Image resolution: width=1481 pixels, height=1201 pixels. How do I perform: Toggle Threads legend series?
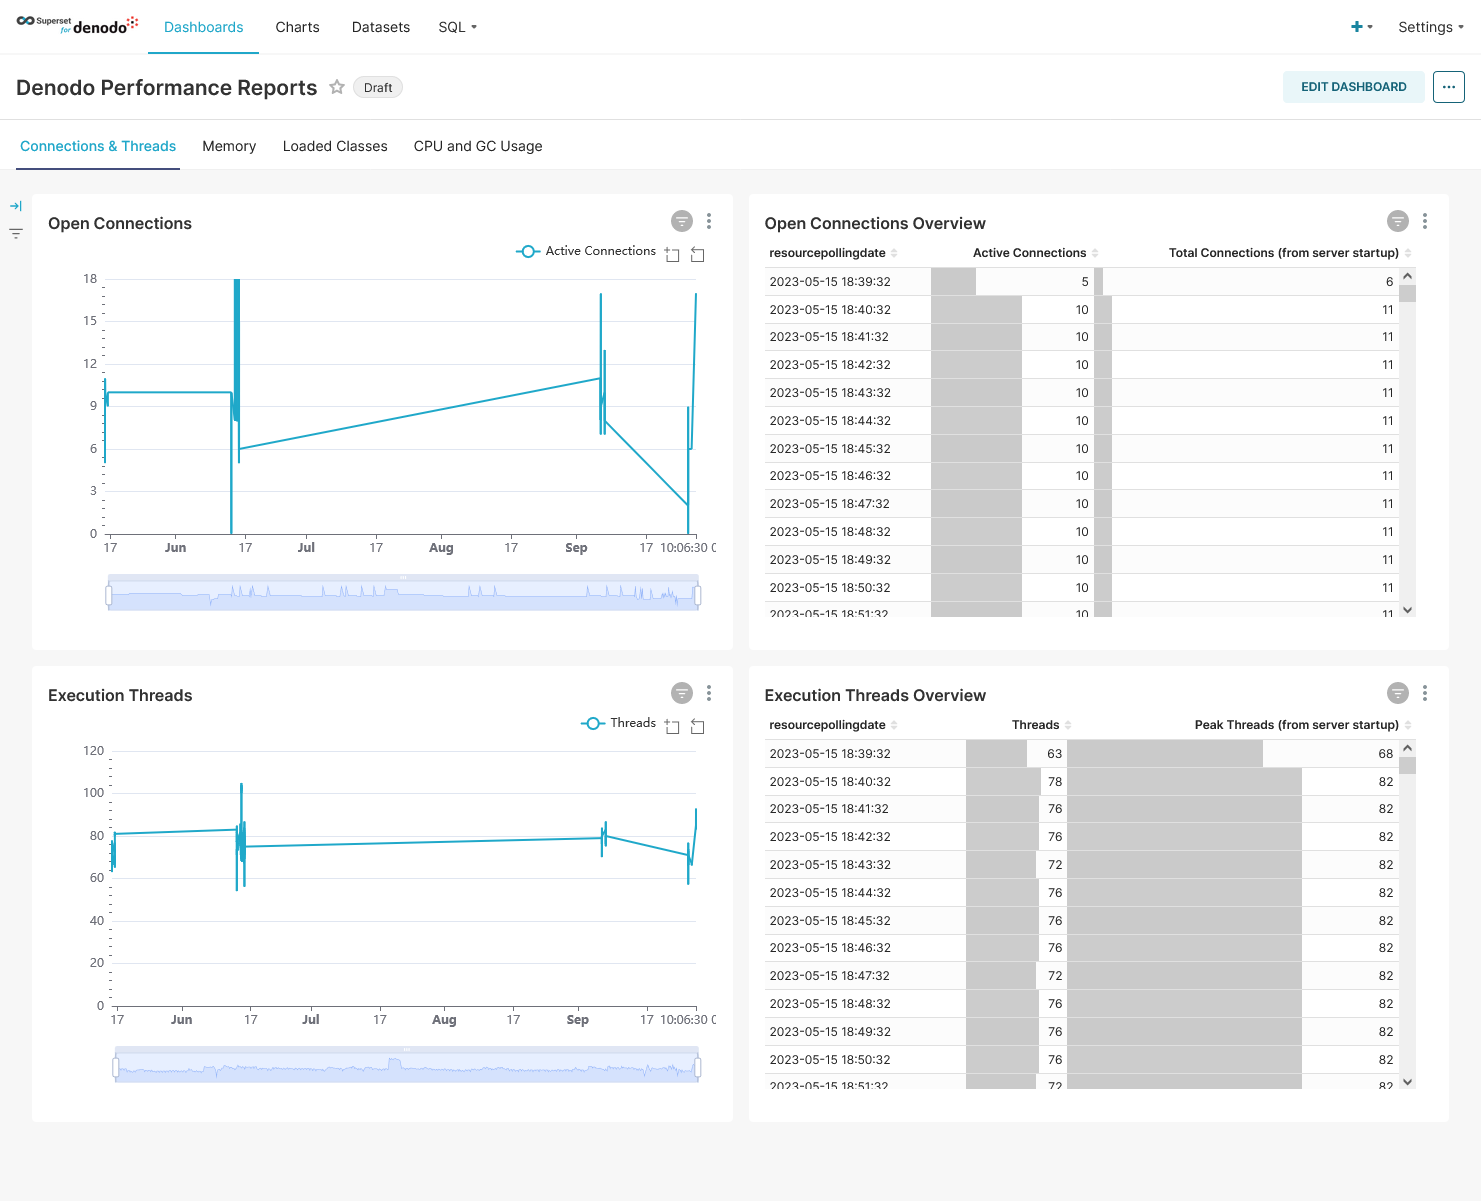click(x=618, y=723)
